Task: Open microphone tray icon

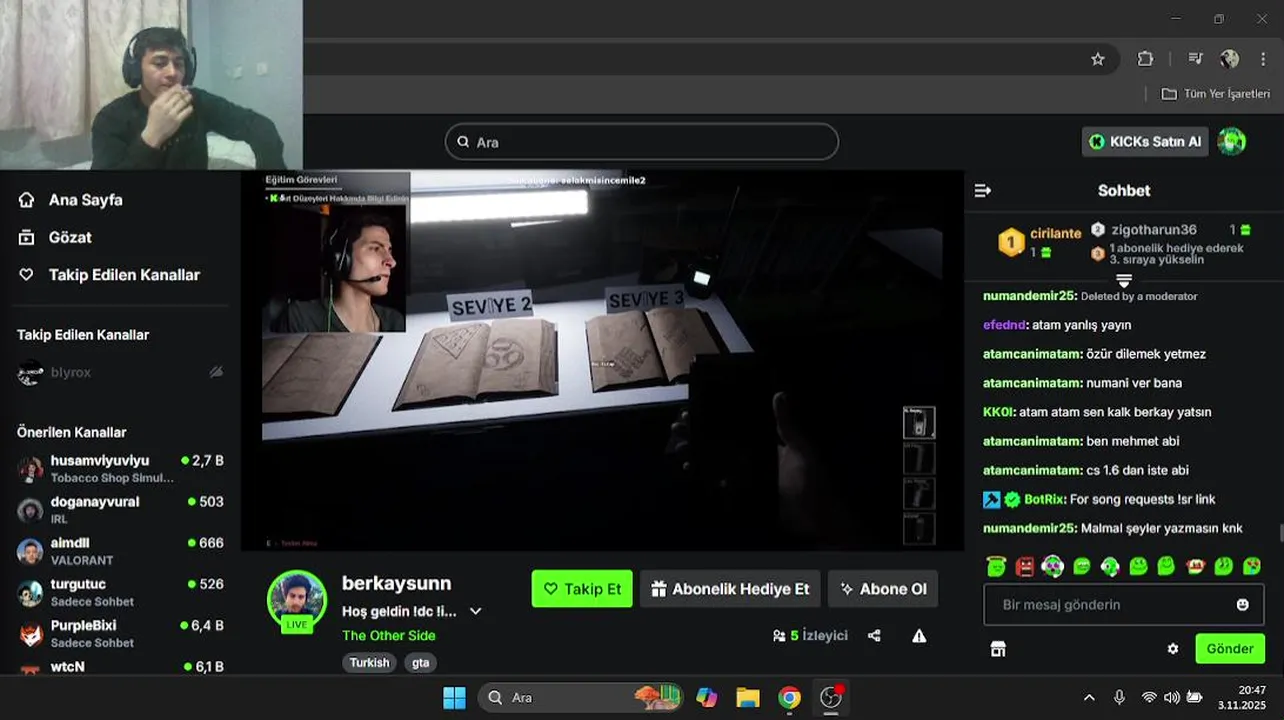Action: [1119, 697]
